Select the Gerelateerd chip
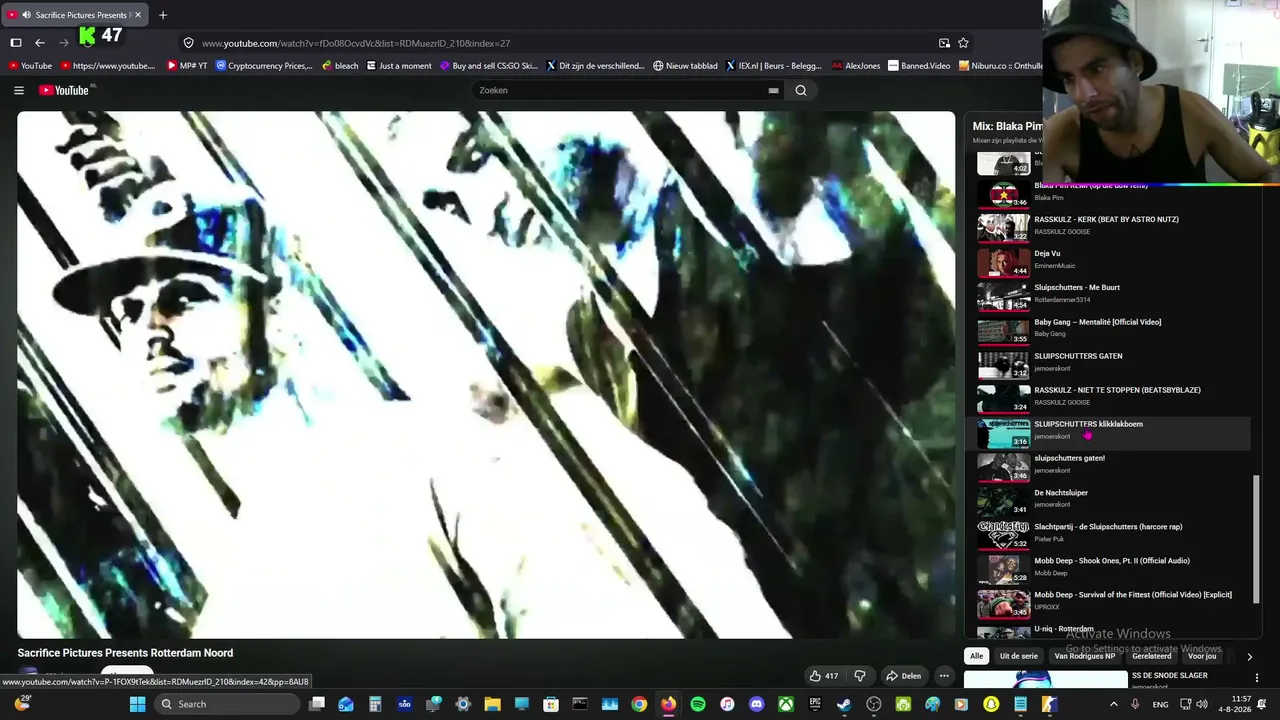 click(x=1151, y=656)
